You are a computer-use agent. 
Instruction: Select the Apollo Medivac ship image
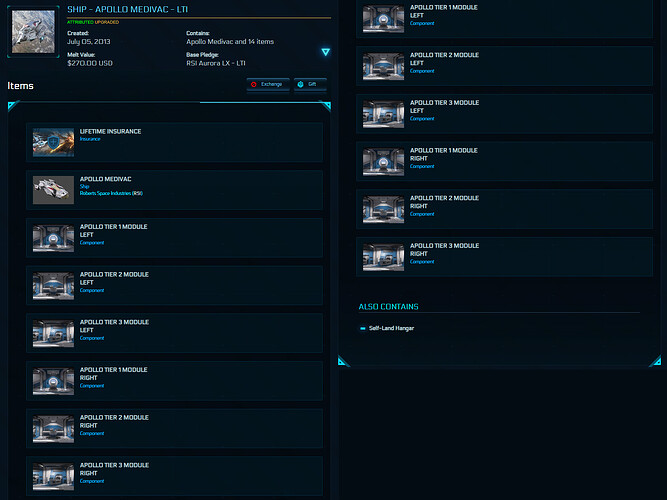(53, 190)
